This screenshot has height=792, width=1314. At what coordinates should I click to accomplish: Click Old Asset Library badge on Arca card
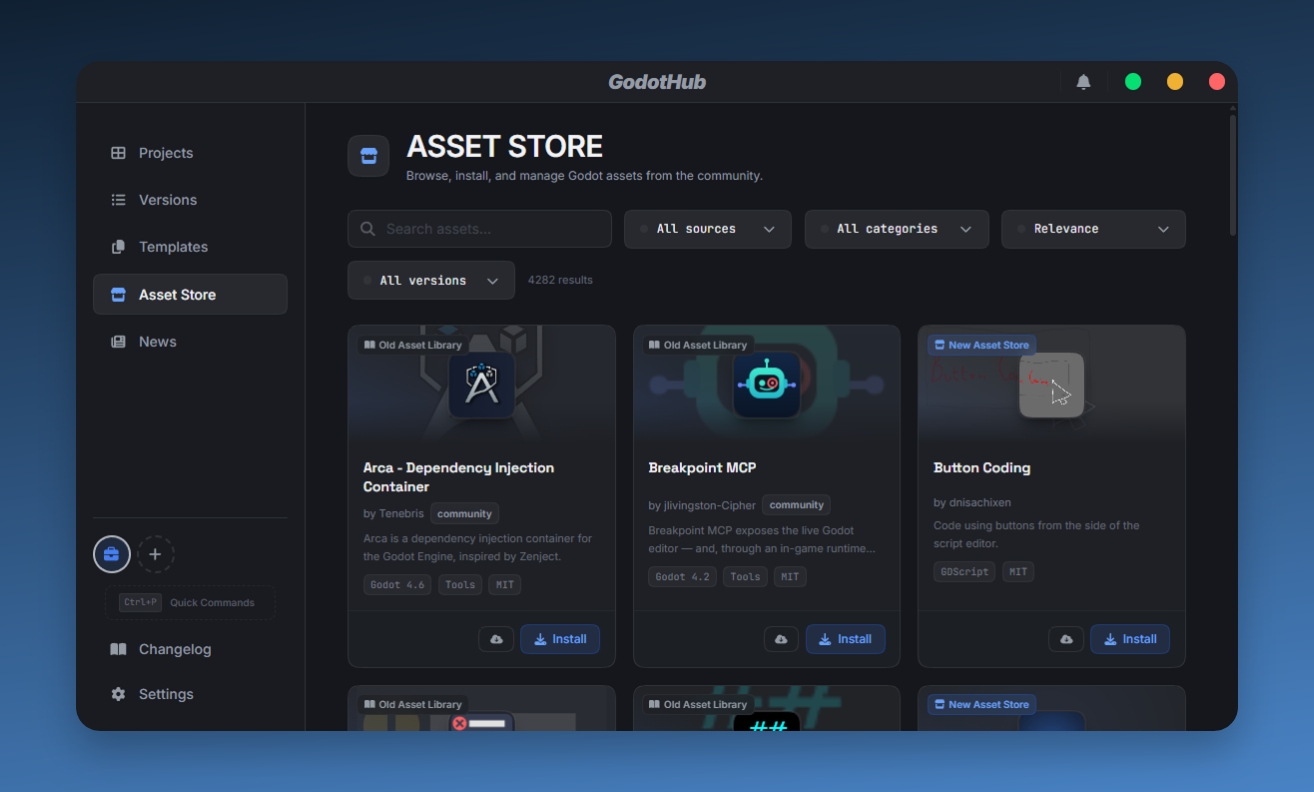(412, 345)
